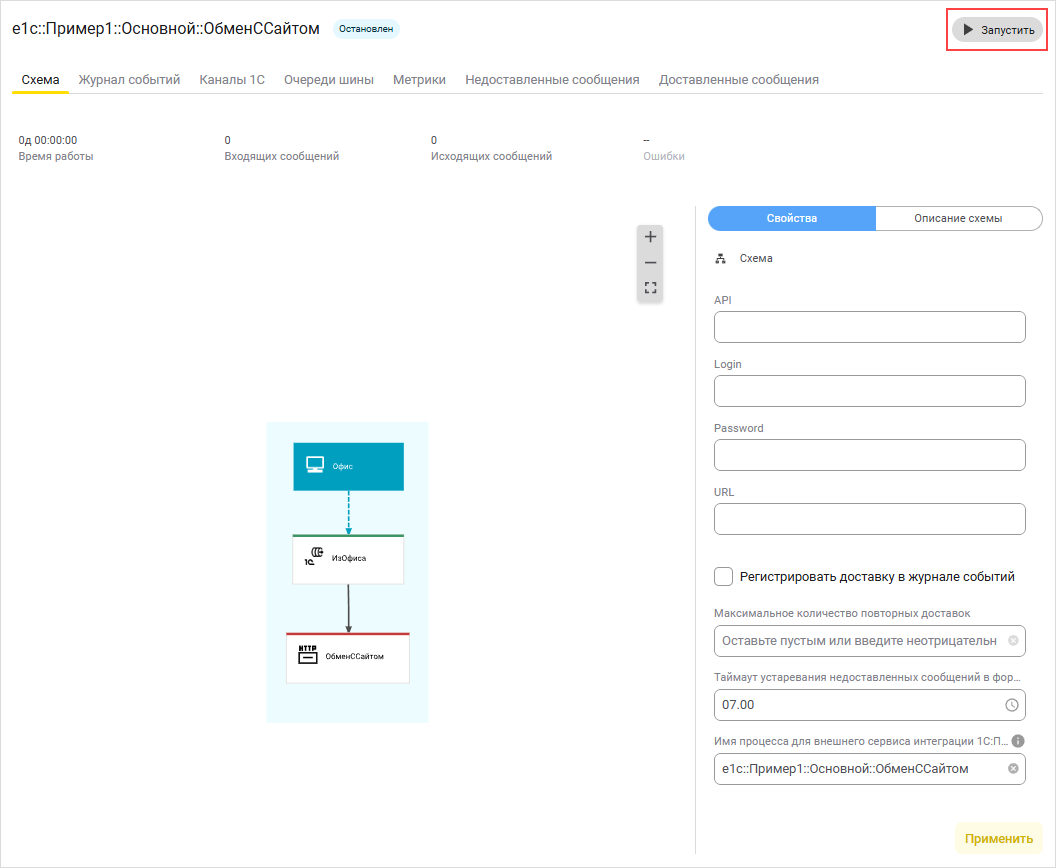1056x868 pixels.
Task: Click into the Password field
Action: pyautogui.click(x=869, y=455)
